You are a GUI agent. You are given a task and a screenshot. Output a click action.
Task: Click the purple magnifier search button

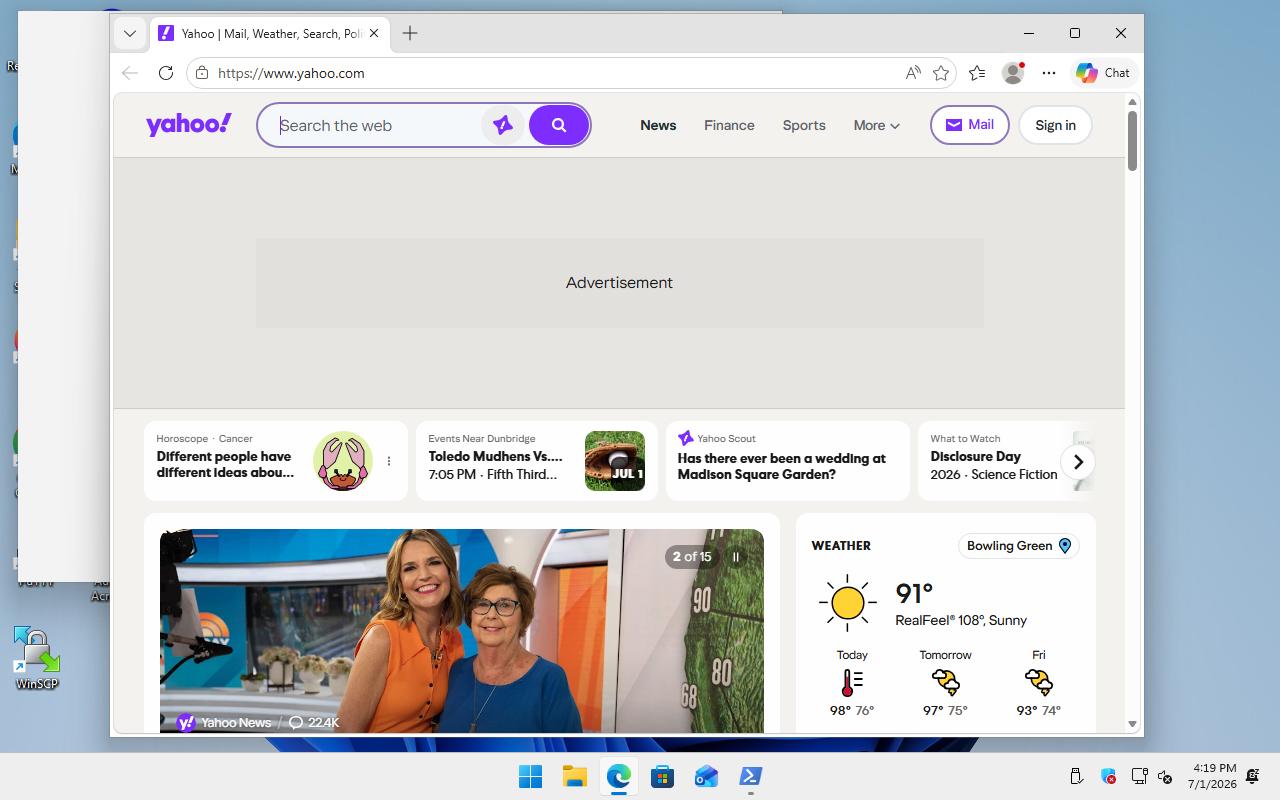pyautogui.click(x=559, y=125)
